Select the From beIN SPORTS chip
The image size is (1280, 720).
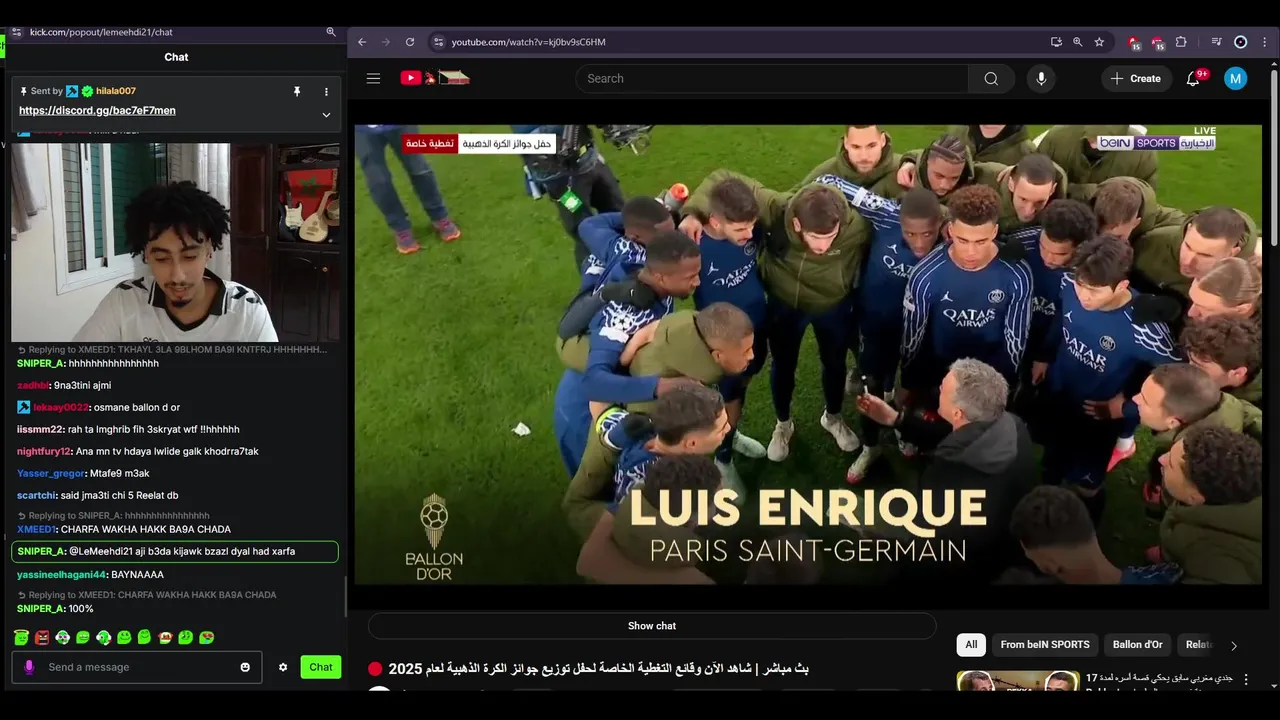pos(1045,645)
